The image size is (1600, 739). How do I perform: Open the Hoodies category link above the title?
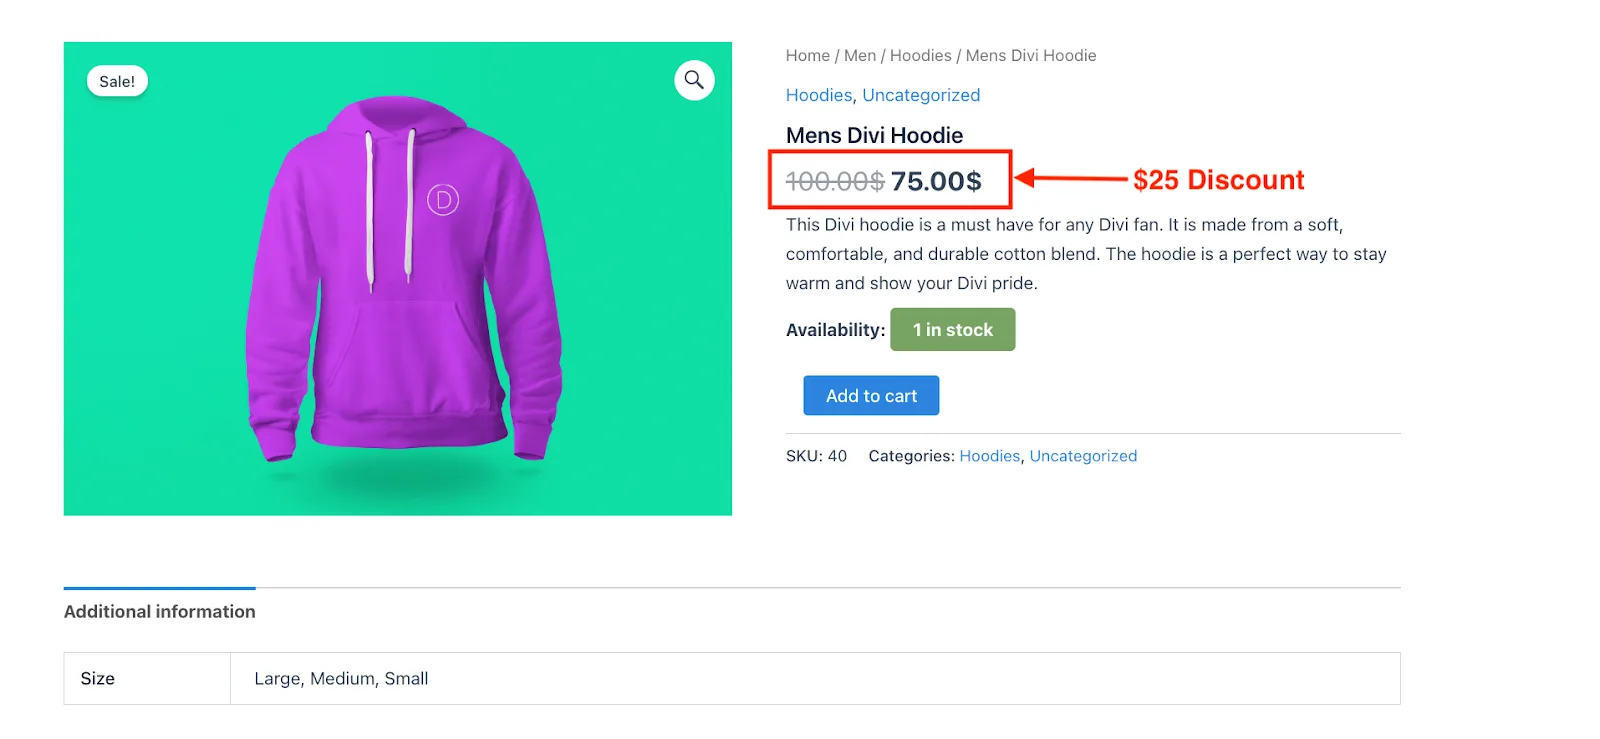pyautogui.click(x=819, y=95)
